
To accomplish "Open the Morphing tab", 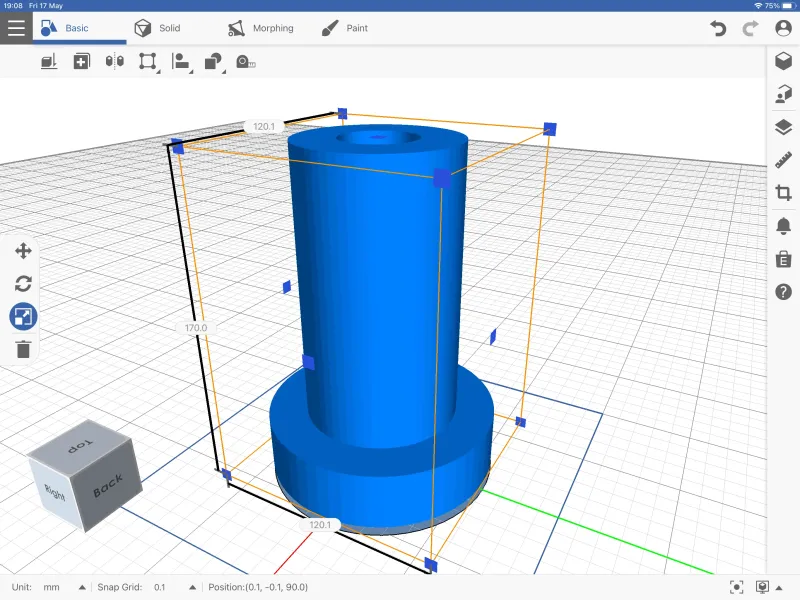I will click(x=260, y=28).
